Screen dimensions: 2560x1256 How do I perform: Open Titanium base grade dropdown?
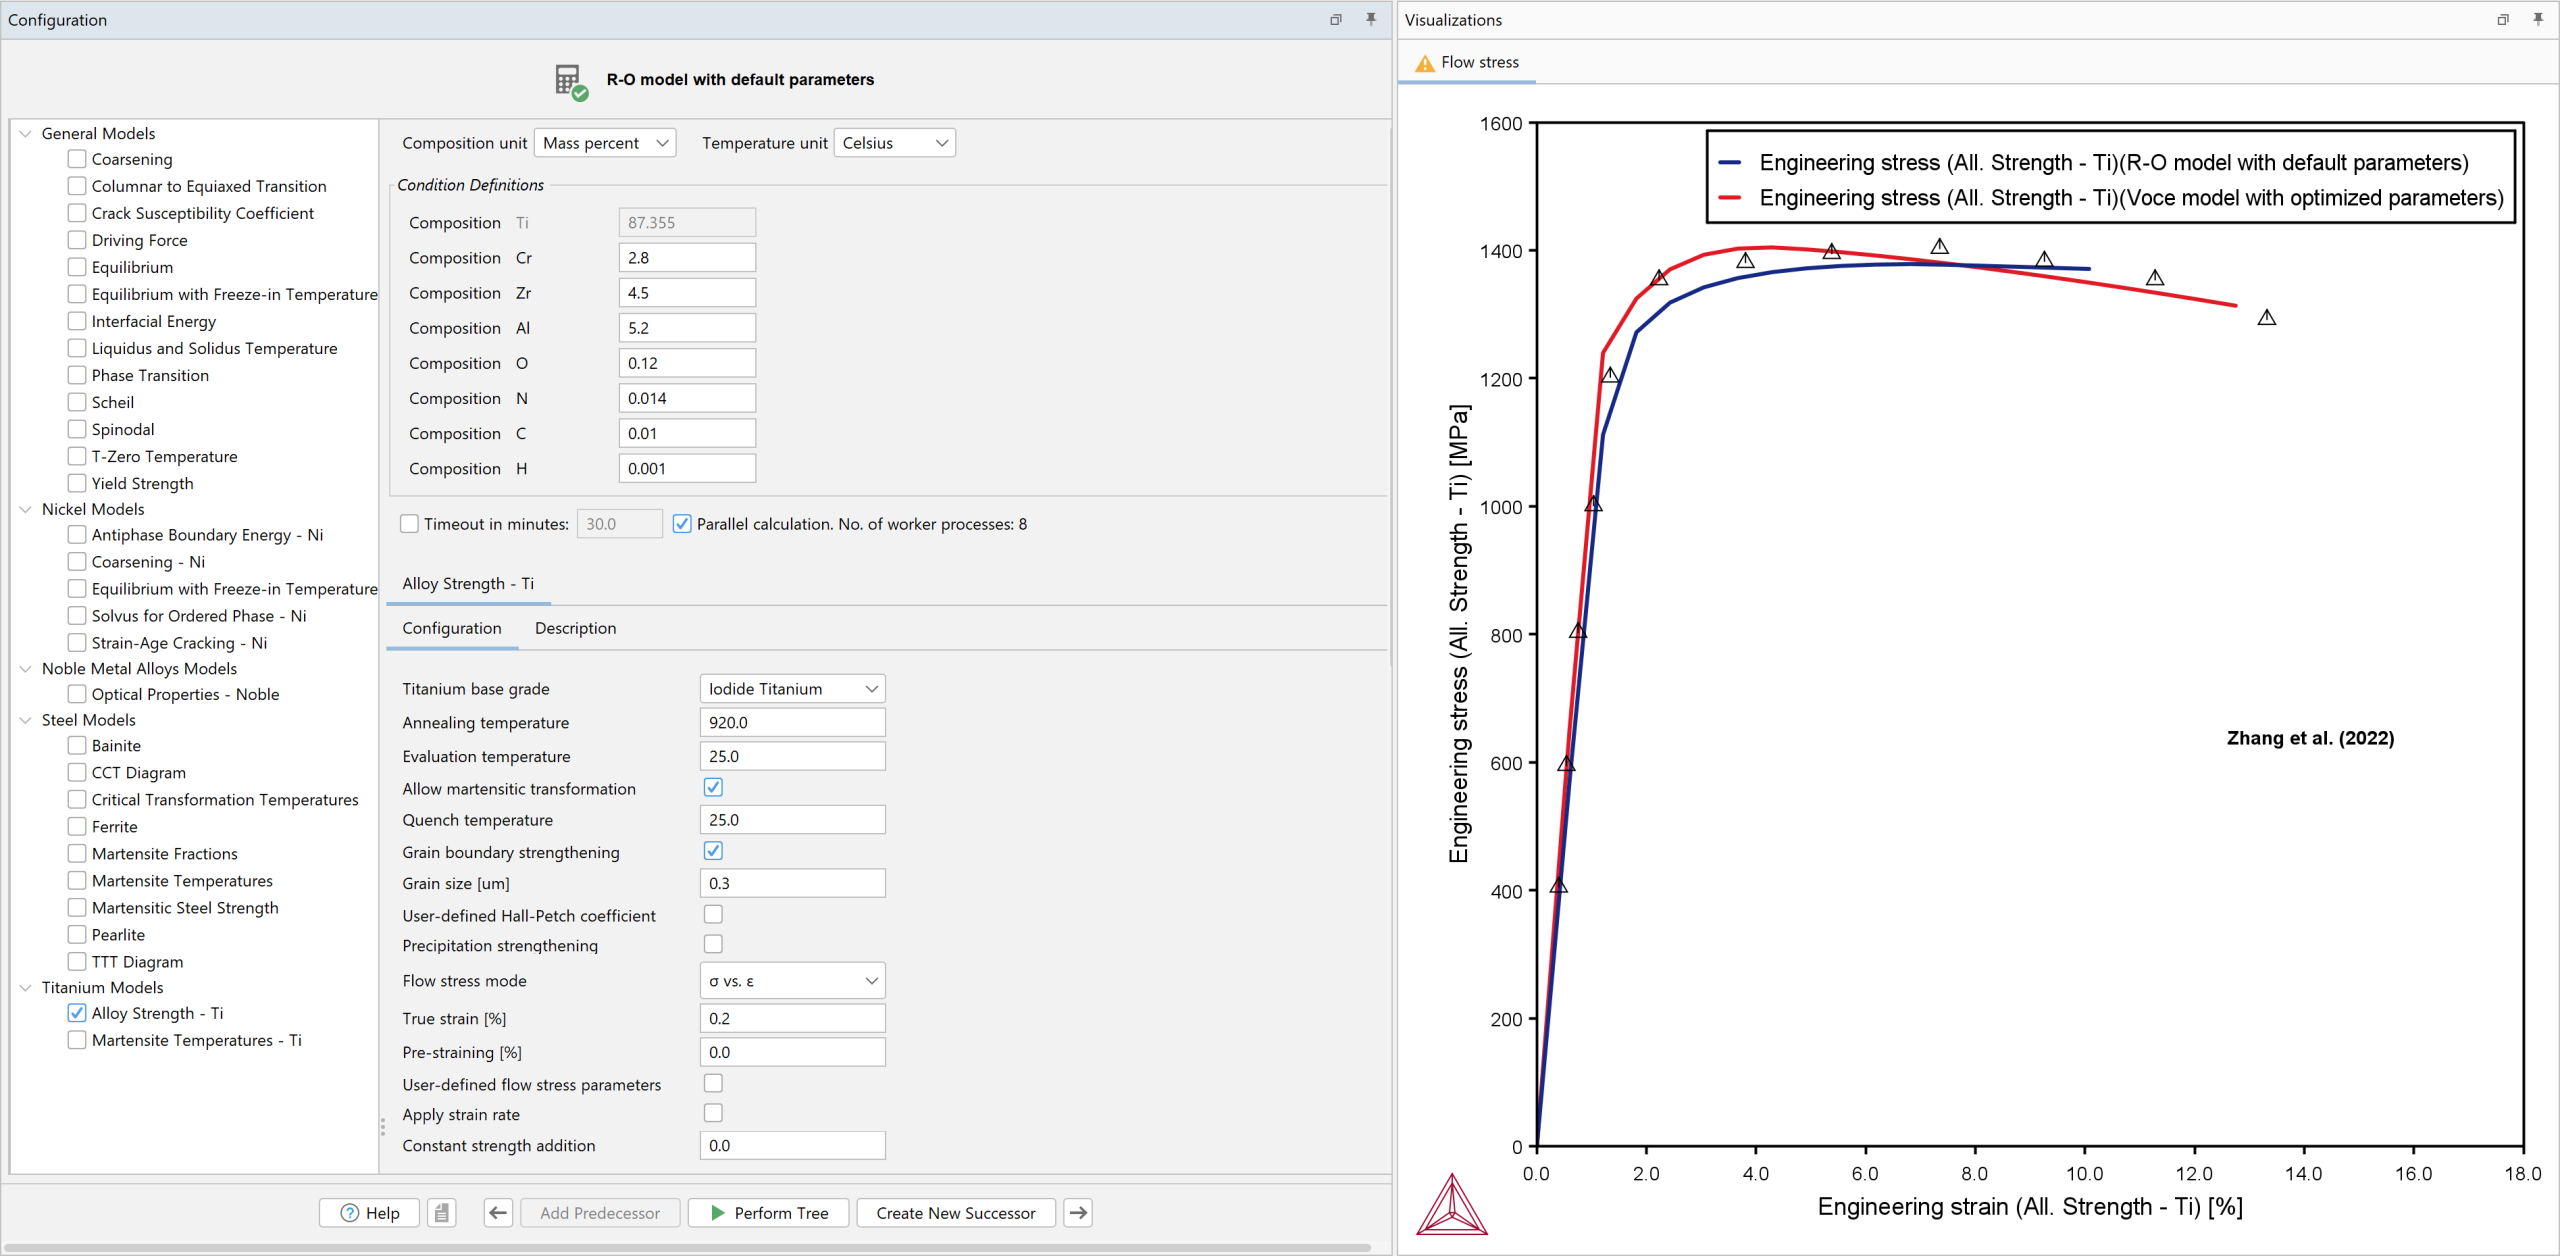pyautogui.click(x=793, y=689)
